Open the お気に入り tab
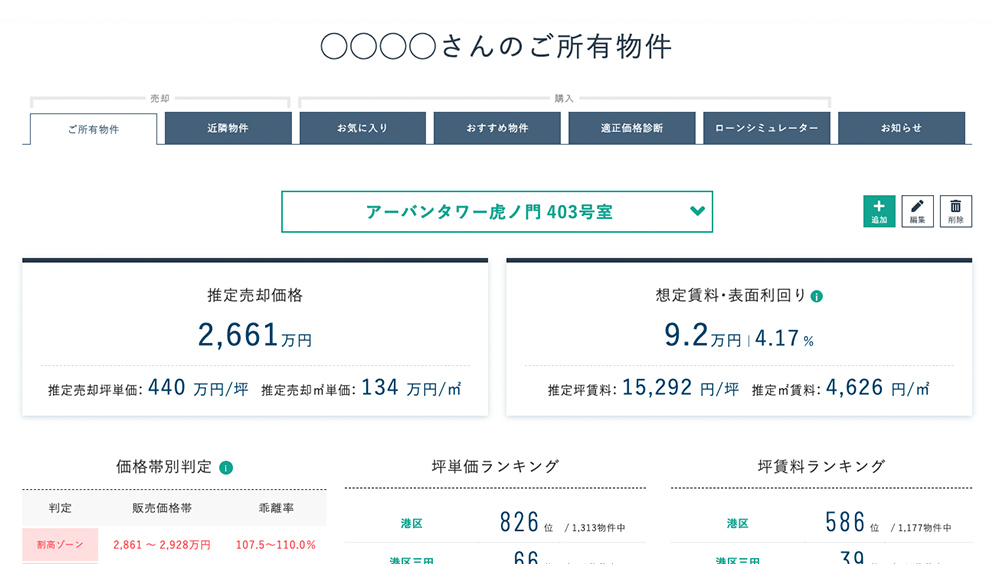This screenshot has width=994, height=564. [363, 128]
